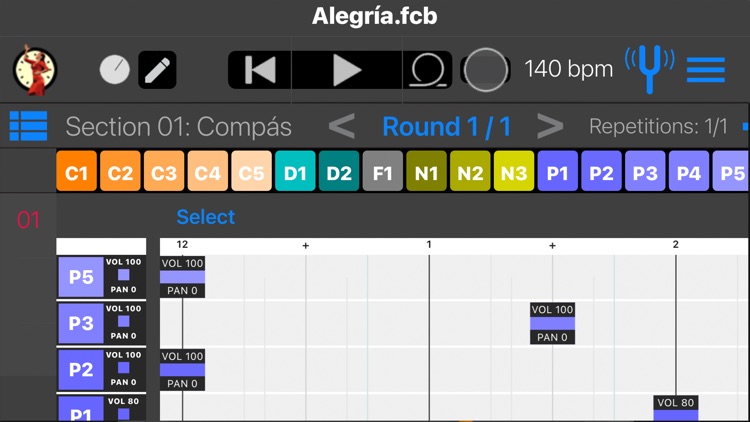The height and width of the screenshot is (422, 750).
Task: Select the orange C1 sound pad
Action: [x=76, y=172]
